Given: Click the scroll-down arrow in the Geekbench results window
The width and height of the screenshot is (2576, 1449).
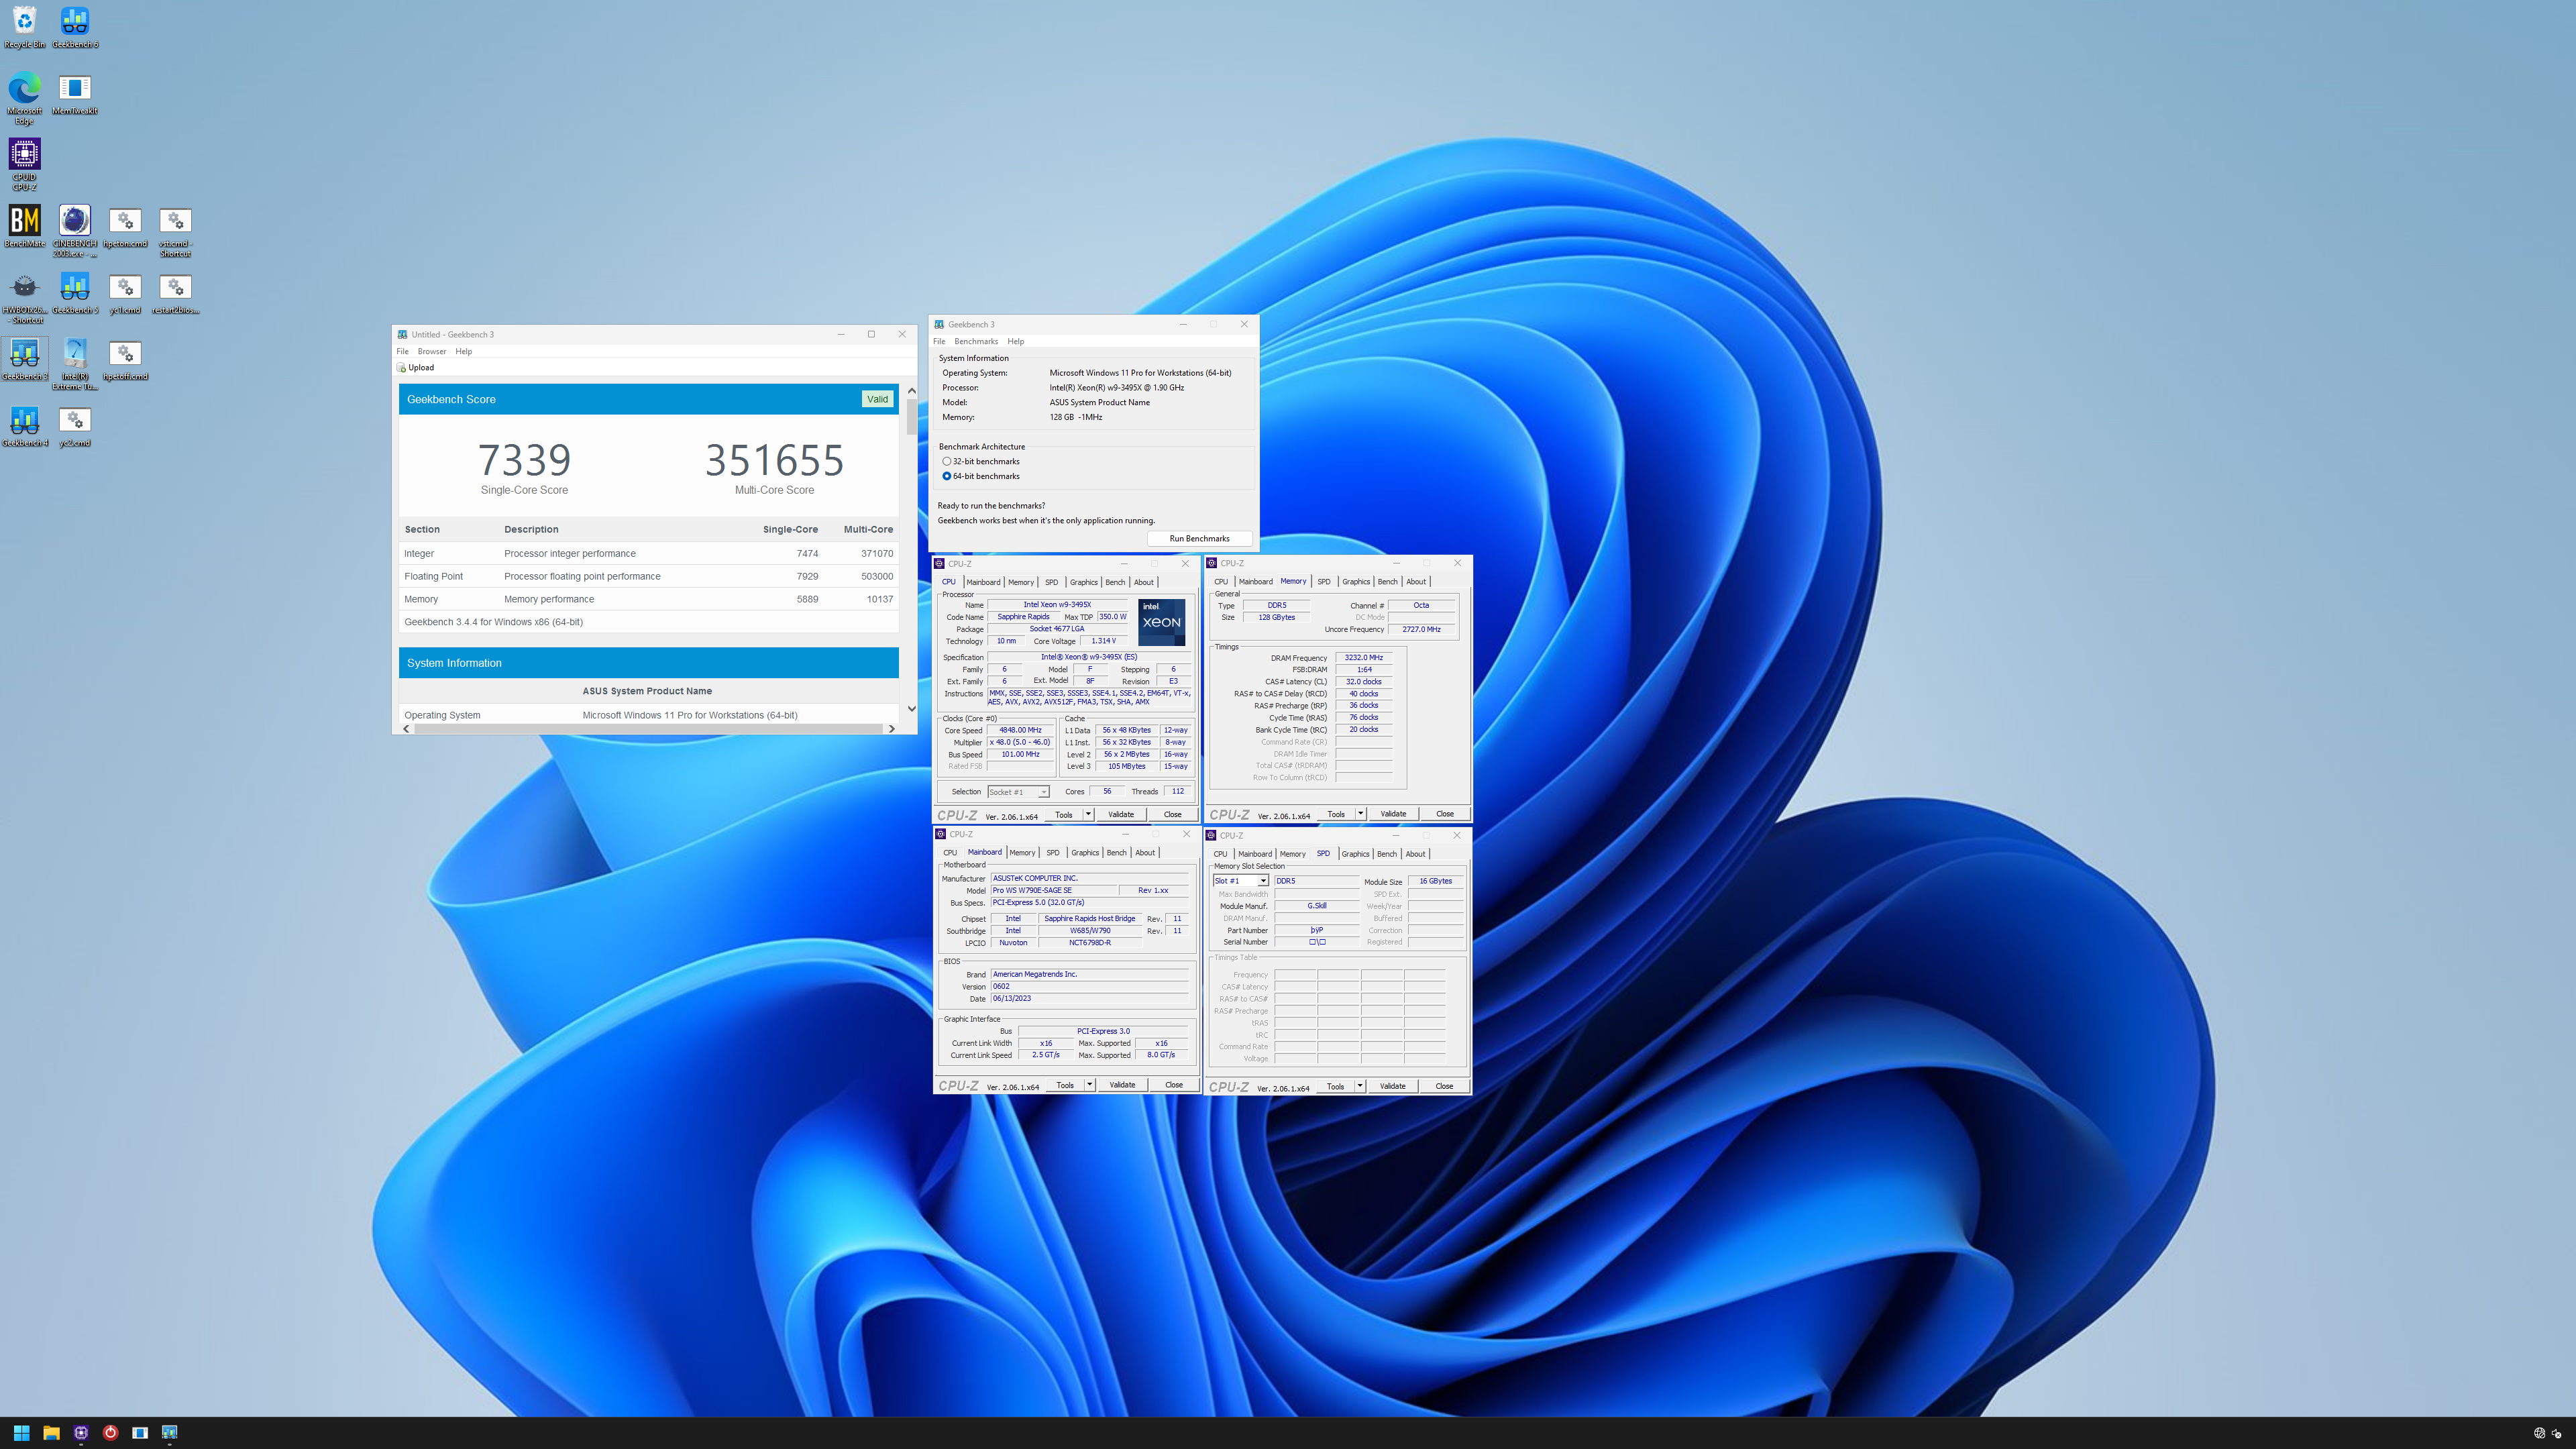Looking at the screenshot, I should point(911,709).
